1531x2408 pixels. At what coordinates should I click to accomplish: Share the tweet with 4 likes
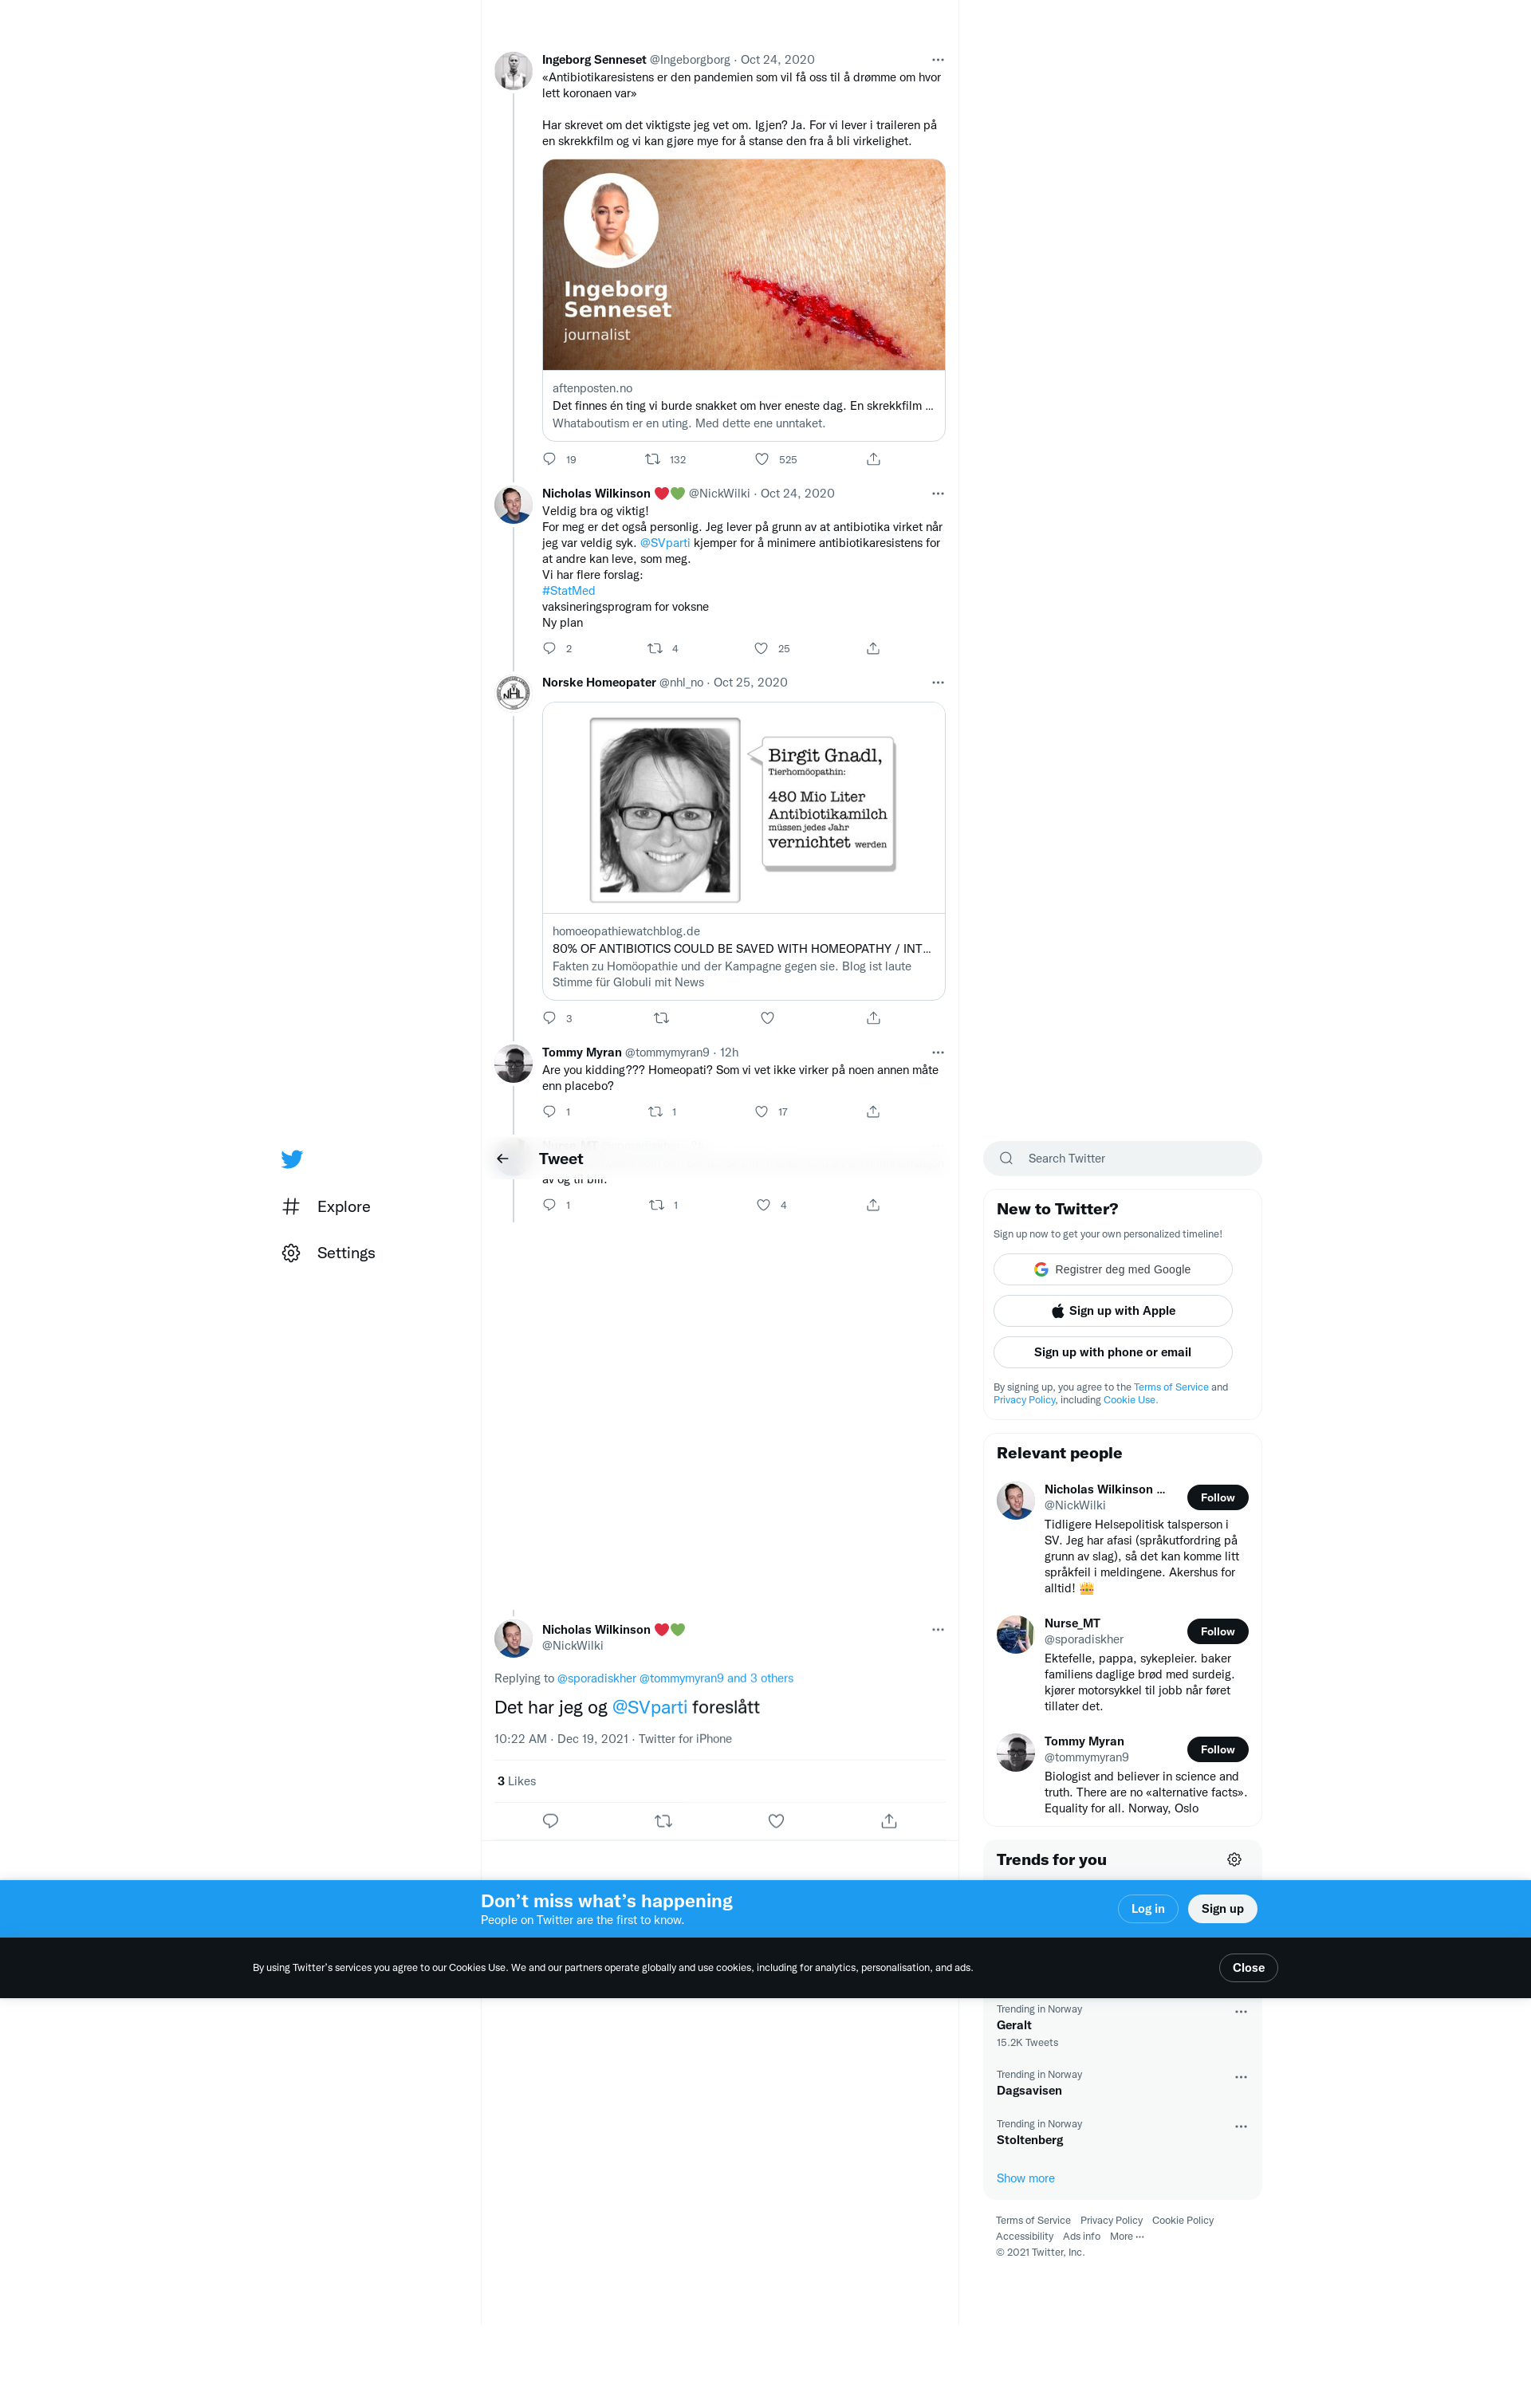873,1205
